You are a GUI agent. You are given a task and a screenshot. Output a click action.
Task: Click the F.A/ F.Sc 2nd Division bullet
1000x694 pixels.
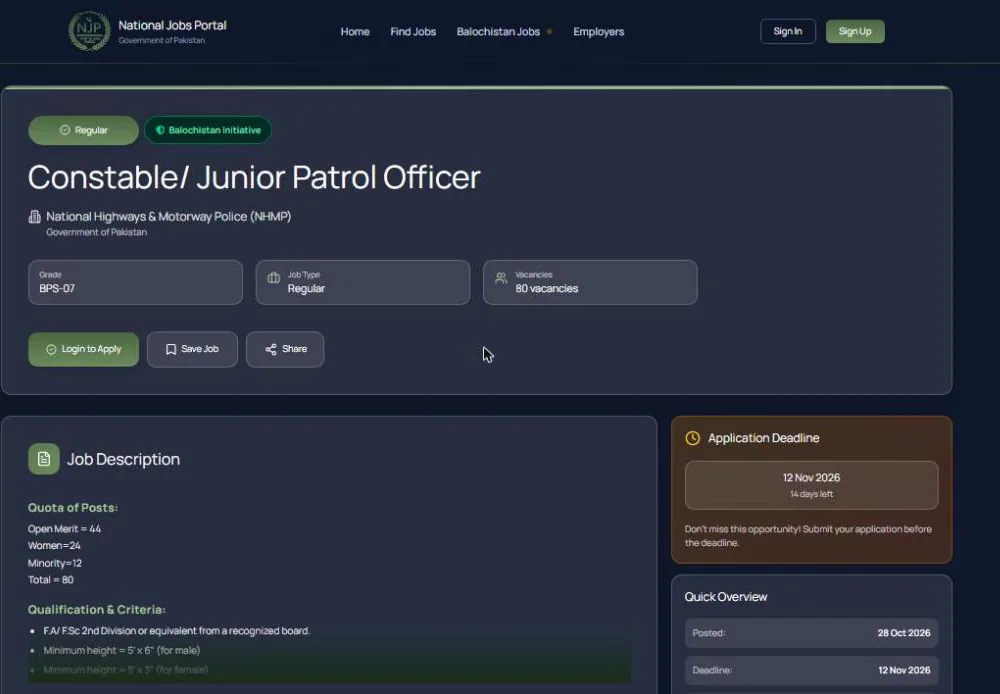[177, 631]
